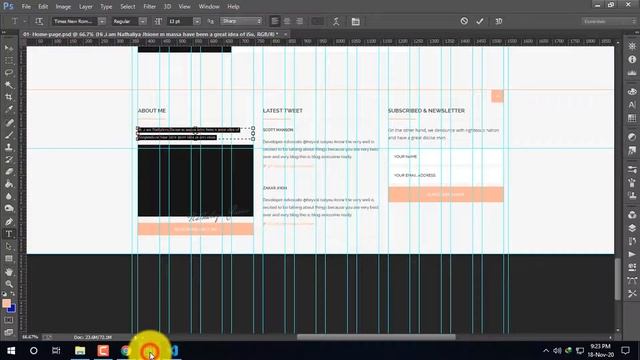This screenshot has height=360, width=640.
Task: Select the History Brush tool
Action: pyautogui.click(x=9, y=159)
